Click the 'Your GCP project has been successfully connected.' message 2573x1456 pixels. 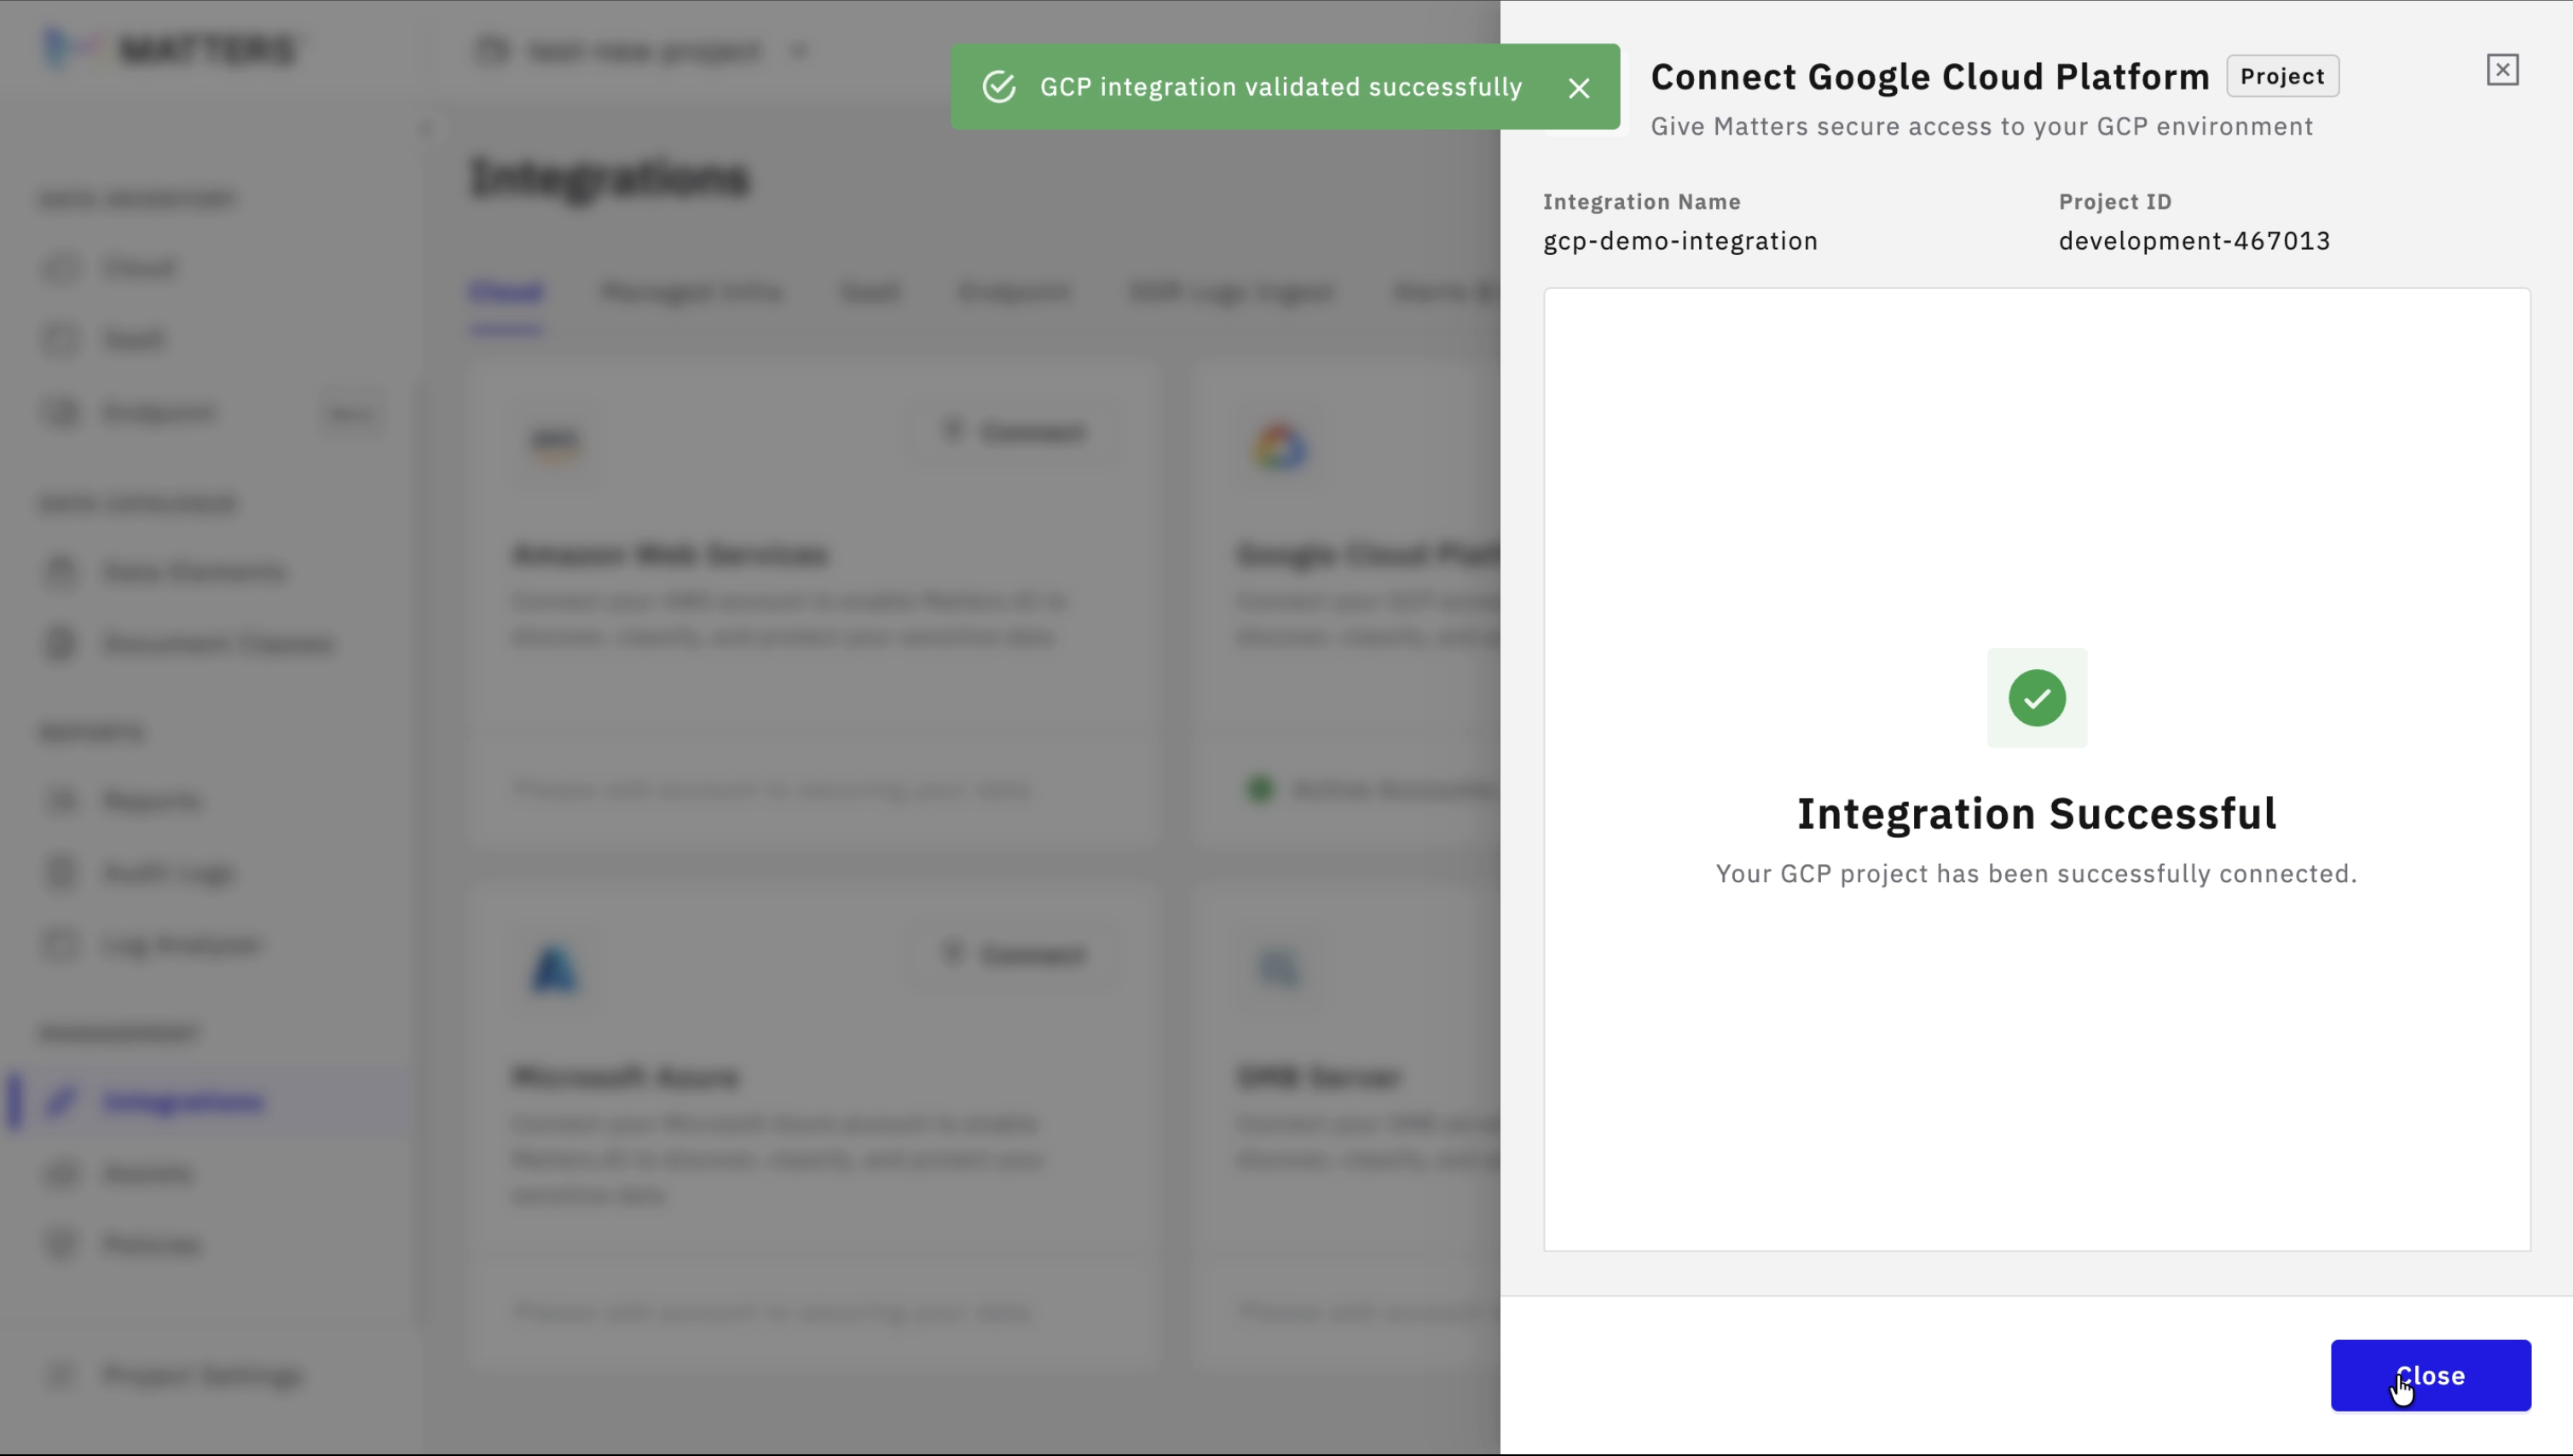tap(2037, 873)
